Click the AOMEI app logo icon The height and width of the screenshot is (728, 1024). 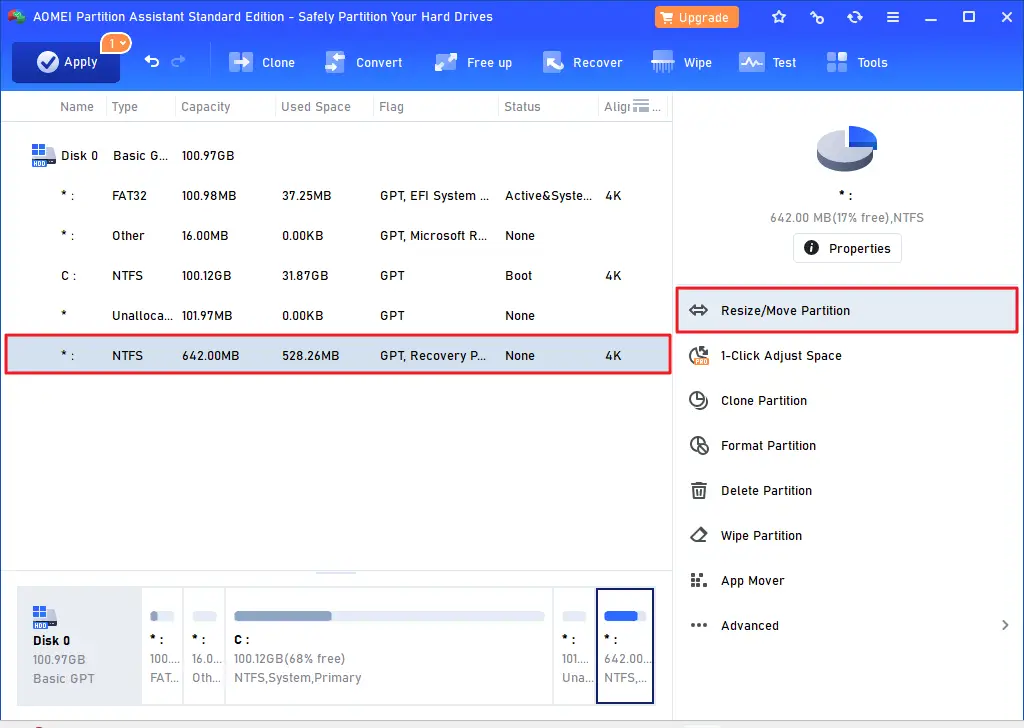[x=16, y=16]
